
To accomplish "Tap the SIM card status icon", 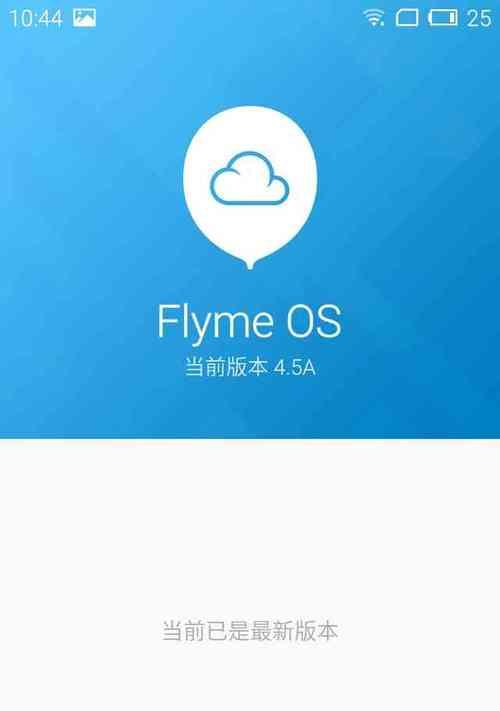I will click(x=407, y=19).
